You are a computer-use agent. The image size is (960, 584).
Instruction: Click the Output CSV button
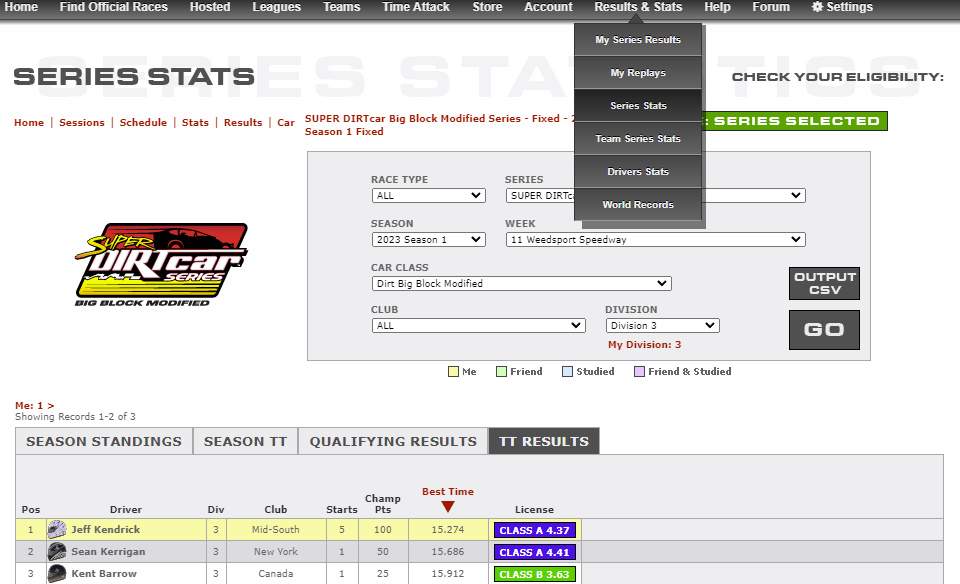coord(824,283)
